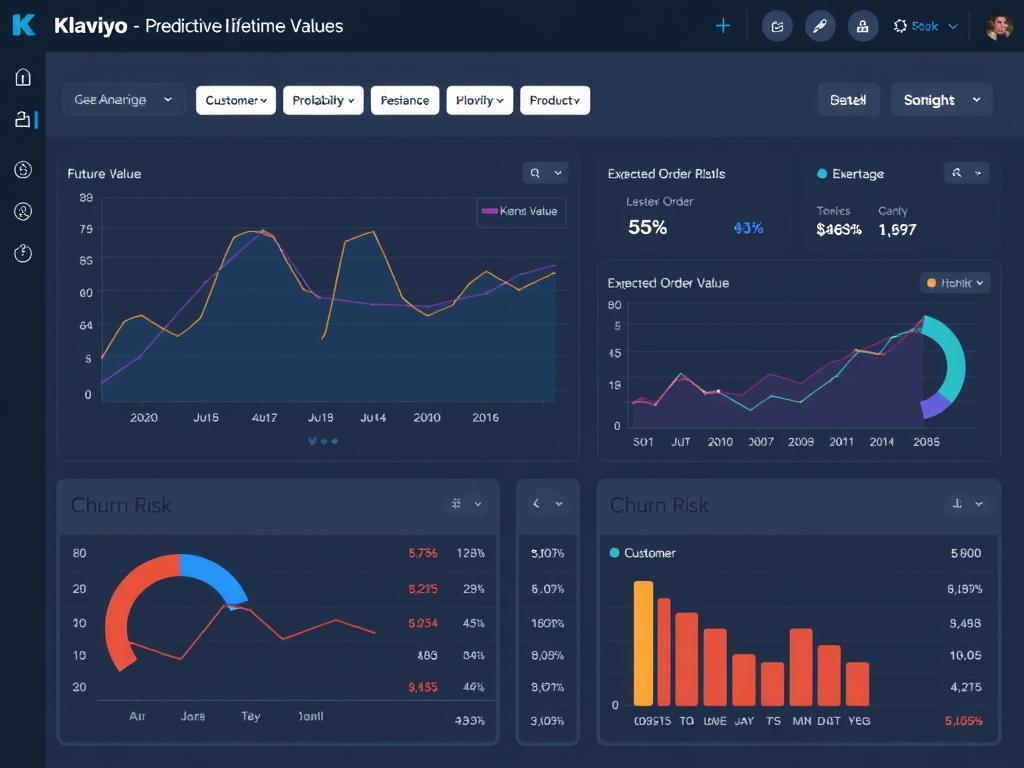This screenshot has height=768, width=1024.
Task: Toggle the Kent Value legend in Future Value chart
Action: pyautogui.click(x=520, y=211)
